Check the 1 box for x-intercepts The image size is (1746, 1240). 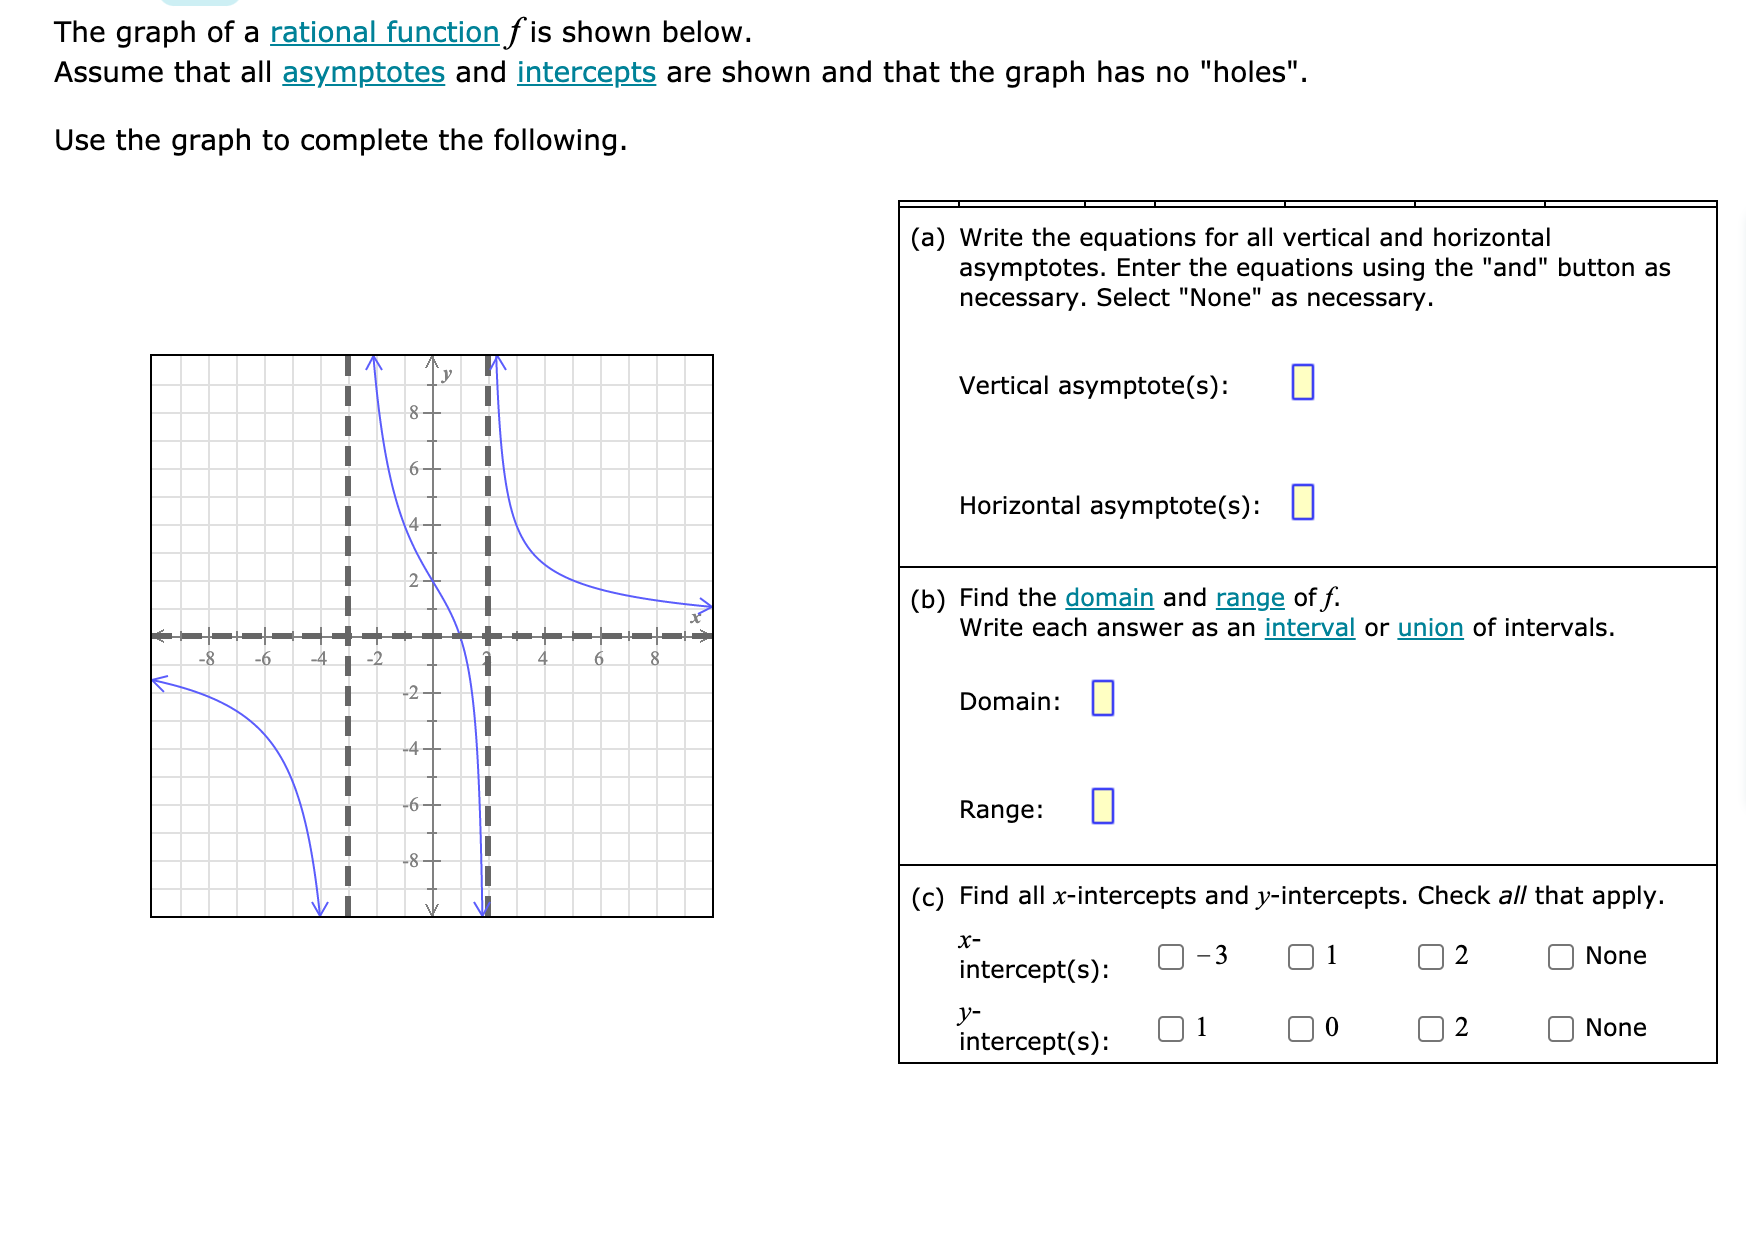(1302, 957)
